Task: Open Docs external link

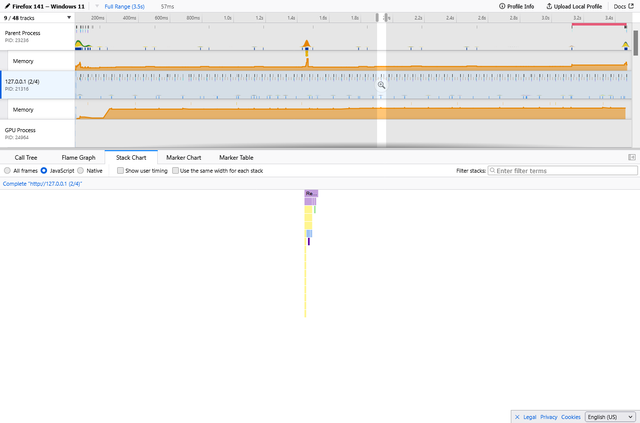Action: coord(623,7)
